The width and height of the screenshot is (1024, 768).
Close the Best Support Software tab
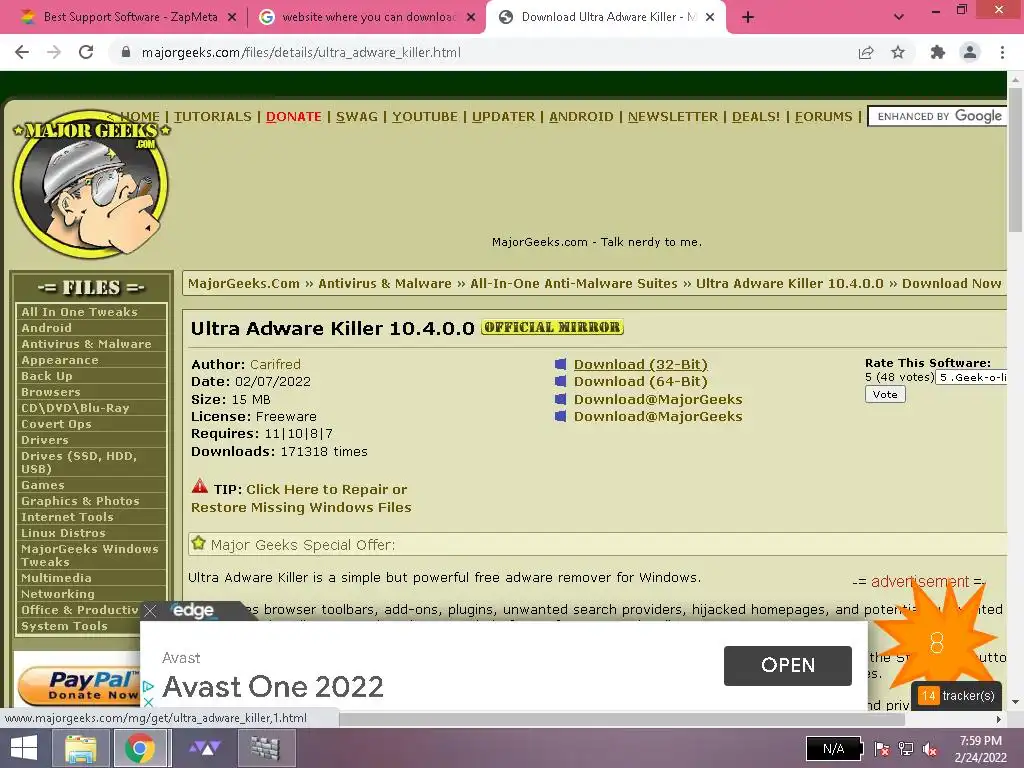[232, 18]
